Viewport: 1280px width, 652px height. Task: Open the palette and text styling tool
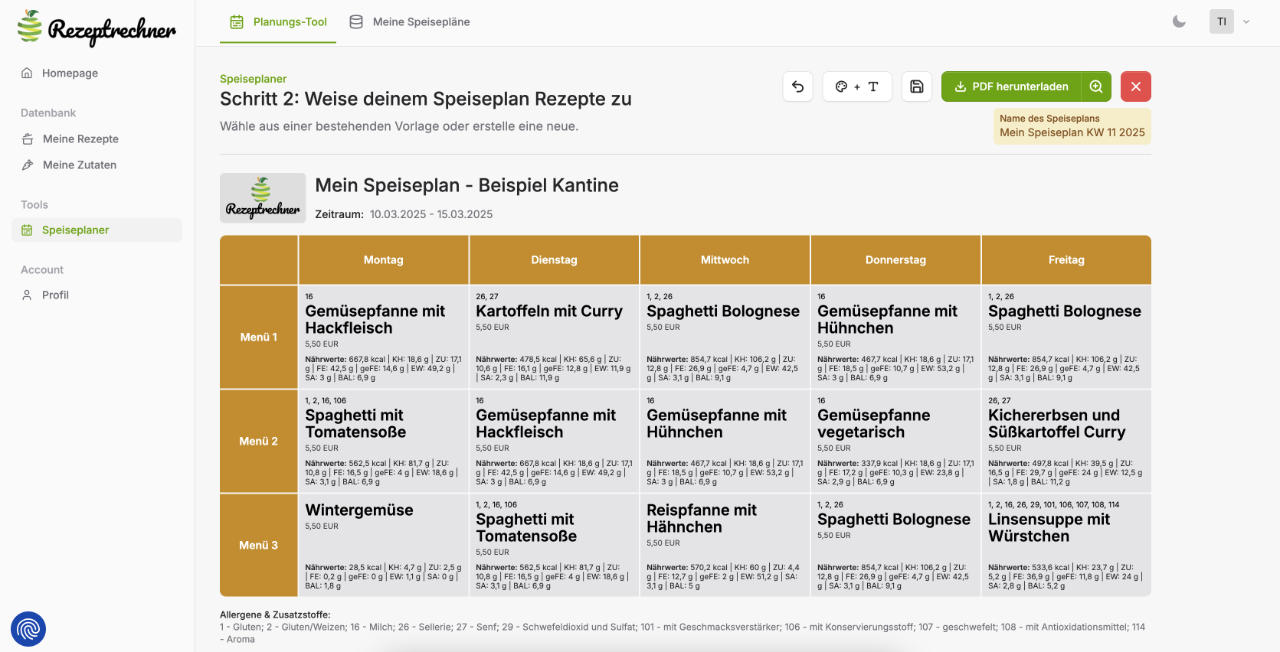click(x=857, y=87)
